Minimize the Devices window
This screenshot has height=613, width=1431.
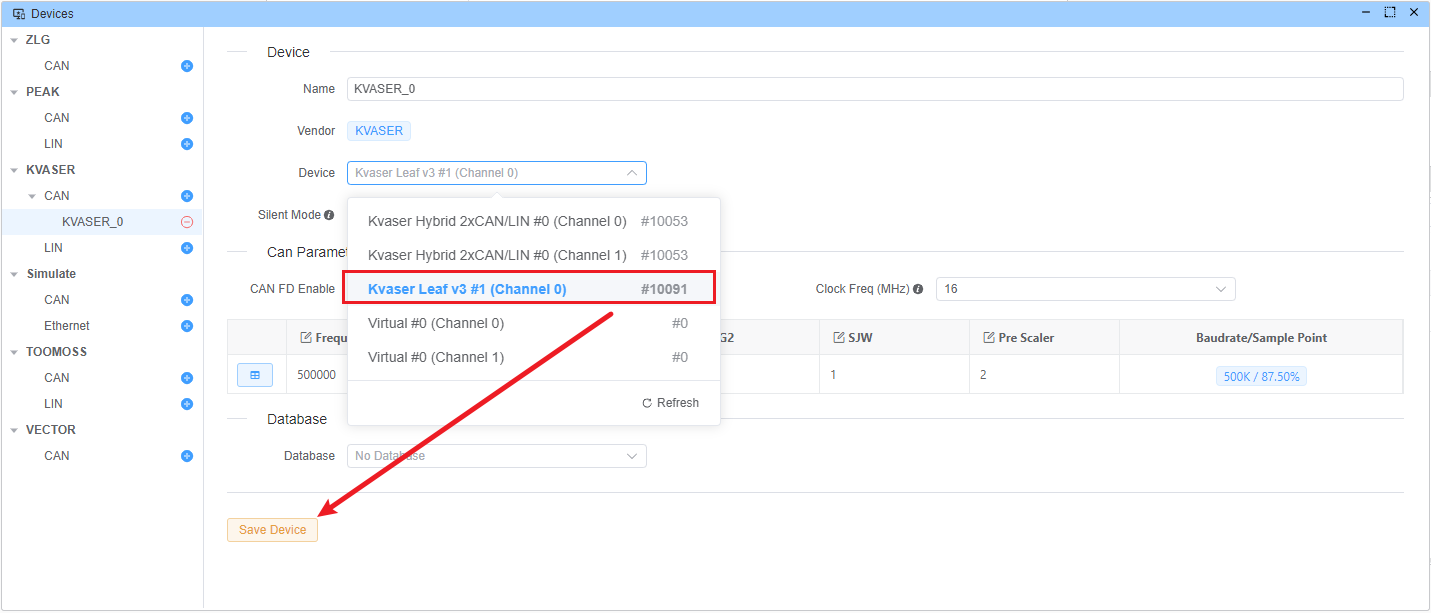pos(1366,13)
